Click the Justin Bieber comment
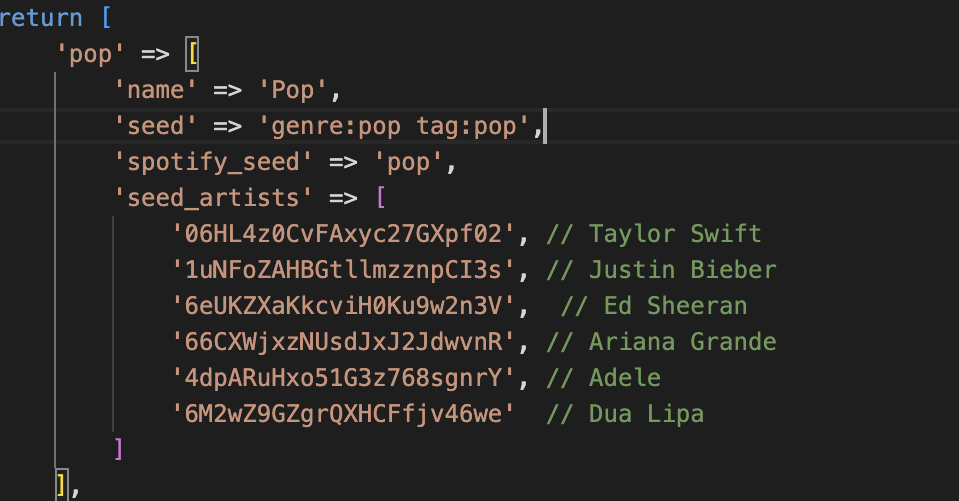Viewport: 959px width, 501px height. (661, 270)
